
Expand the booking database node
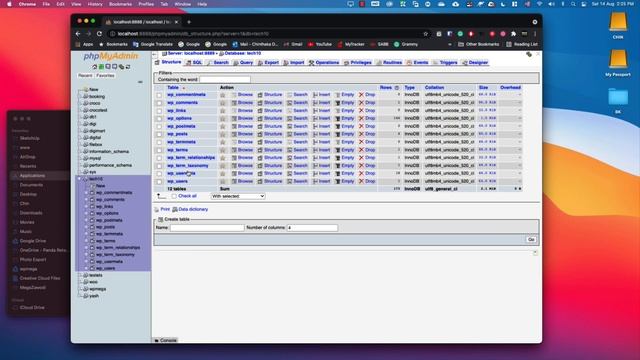80,97
